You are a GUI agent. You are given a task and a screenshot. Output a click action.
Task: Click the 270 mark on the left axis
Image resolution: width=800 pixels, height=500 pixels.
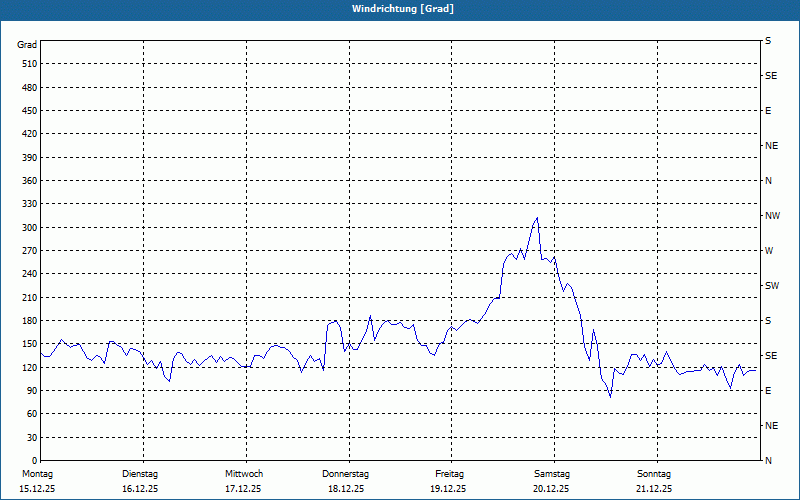pyautogui.click(x=27, y=251)
